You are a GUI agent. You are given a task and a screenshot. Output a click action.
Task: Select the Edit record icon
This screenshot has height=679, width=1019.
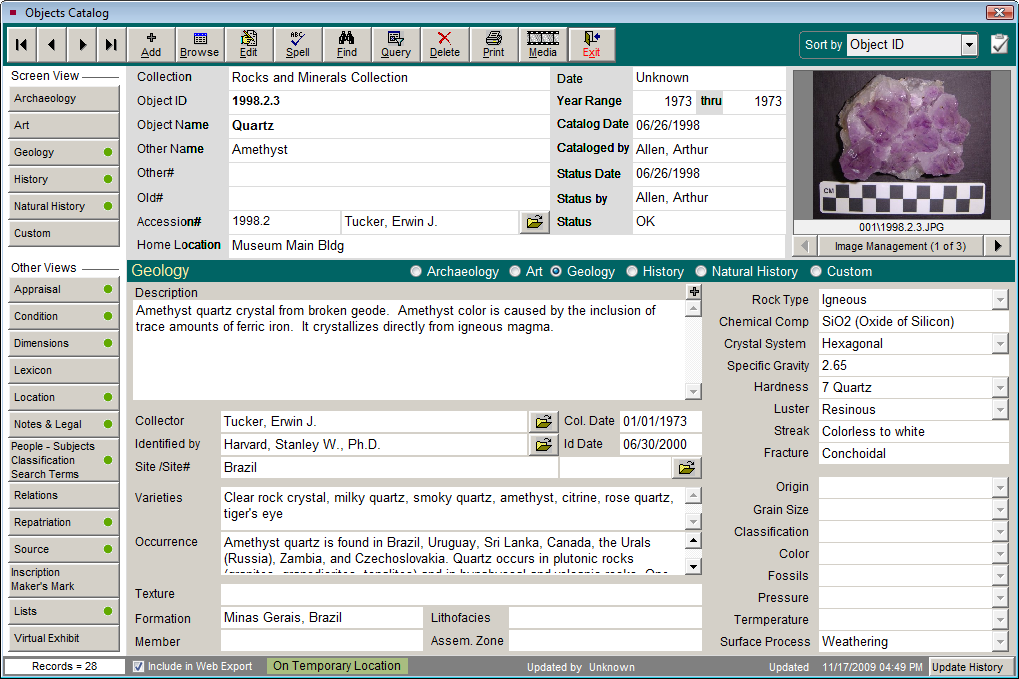(x=248, y=44)
